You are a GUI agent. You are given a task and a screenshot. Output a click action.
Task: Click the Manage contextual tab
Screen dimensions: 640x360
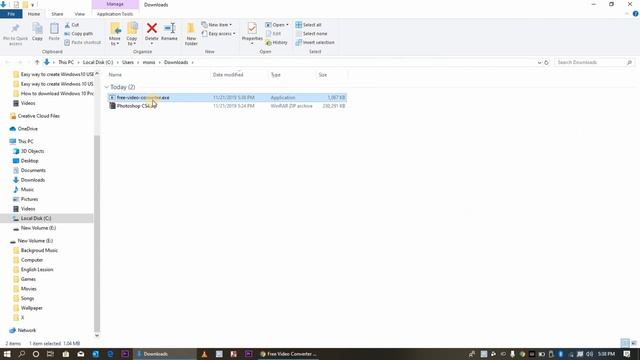(x=115, y=4)
